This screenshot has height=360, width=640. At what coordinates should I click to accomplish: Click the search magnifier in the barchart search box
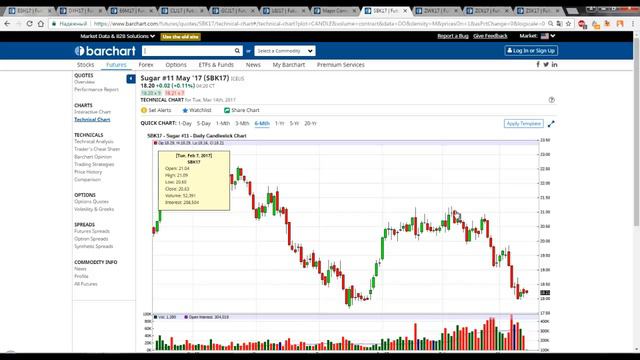[237, 51]
